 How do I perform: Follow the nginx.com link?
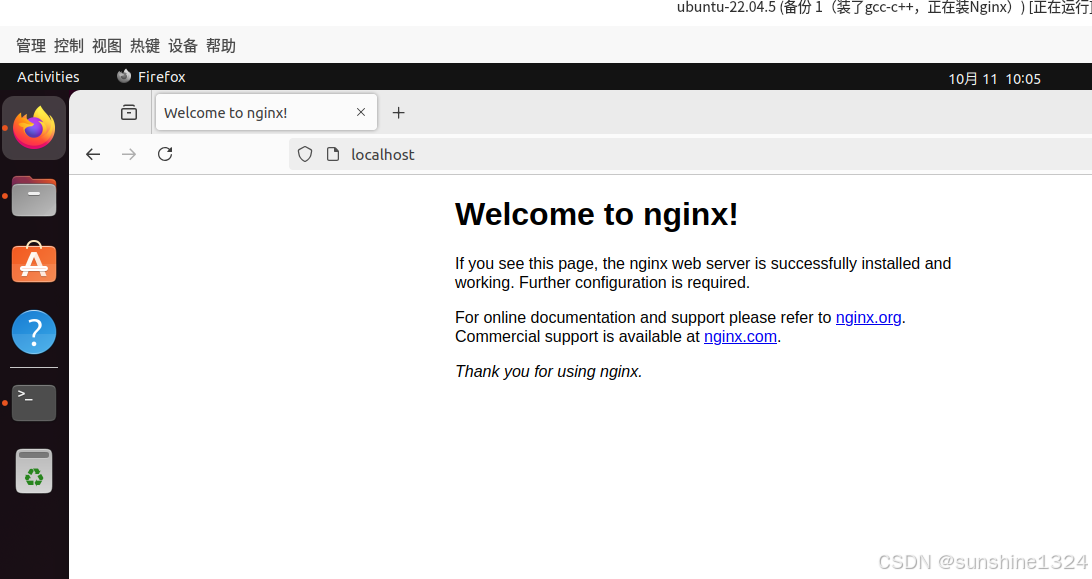[740, 337]
